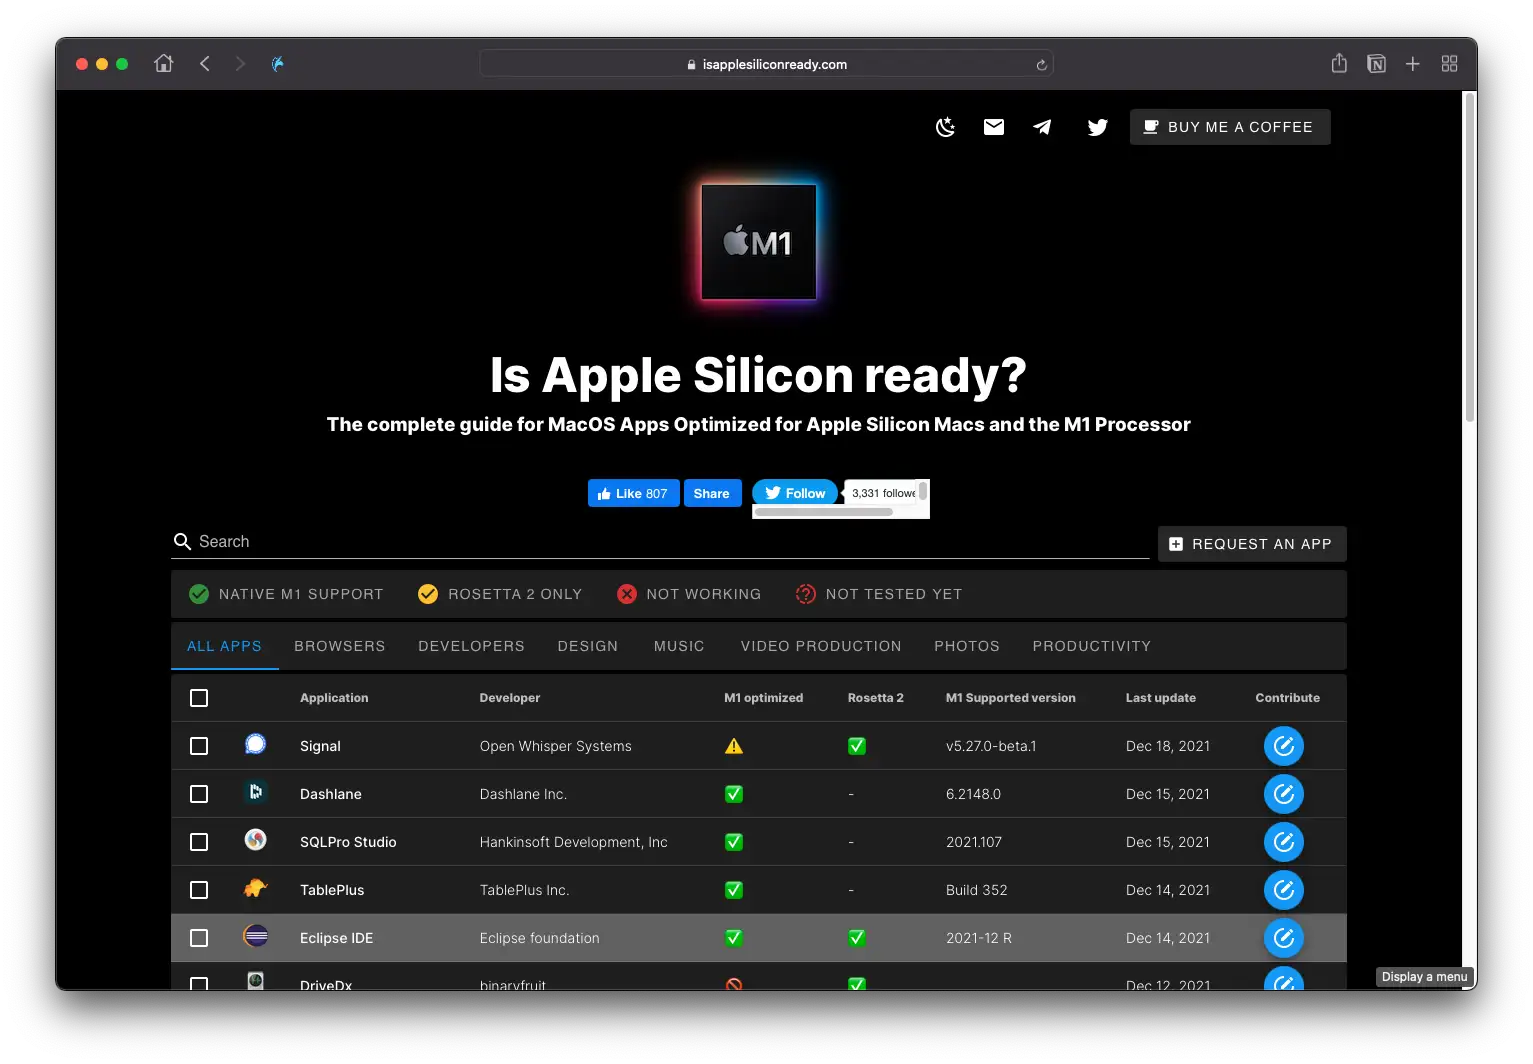The width and height of the screenshot is (1533, 1064).
Task: Check the Dashlane row checkbox
Action: click(199, 794)
